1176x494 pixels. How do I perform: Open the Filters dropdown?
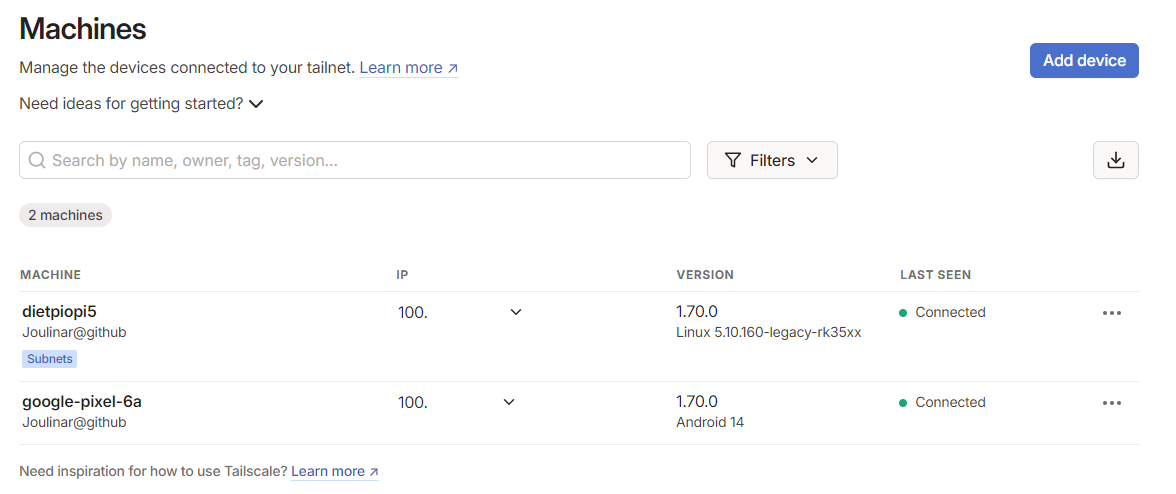[x=772, y=160]
